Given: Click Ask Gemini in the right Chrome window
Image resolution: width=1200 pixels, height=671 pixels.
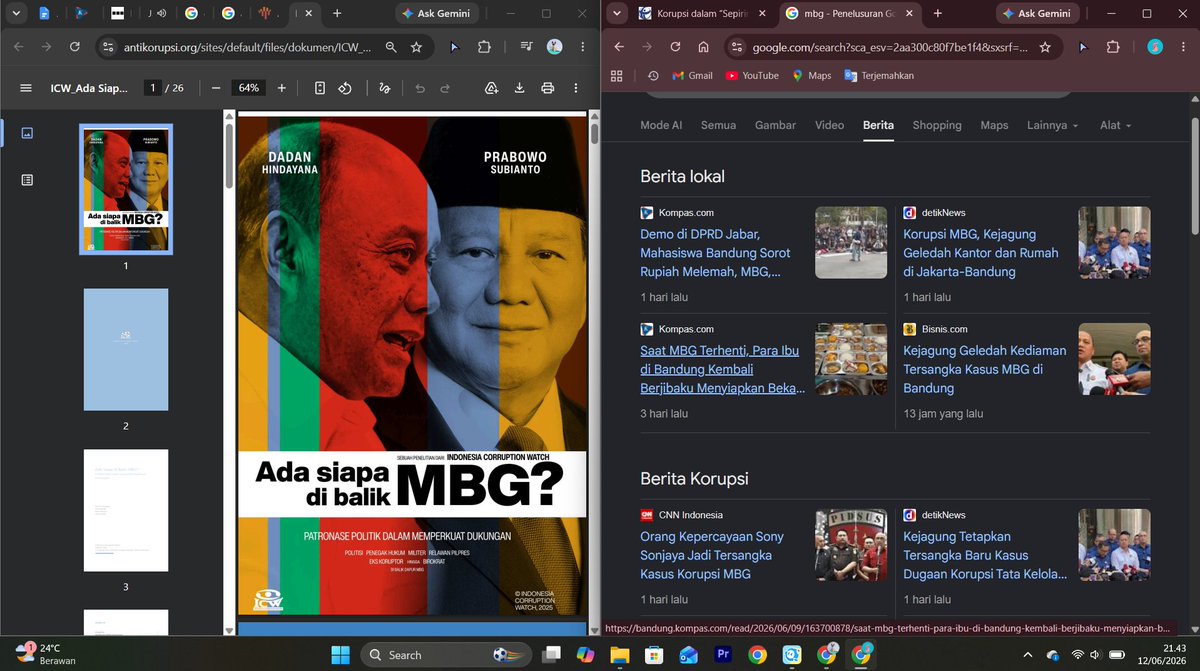Looking at the screenshot, I should [x=1037, y=14].
